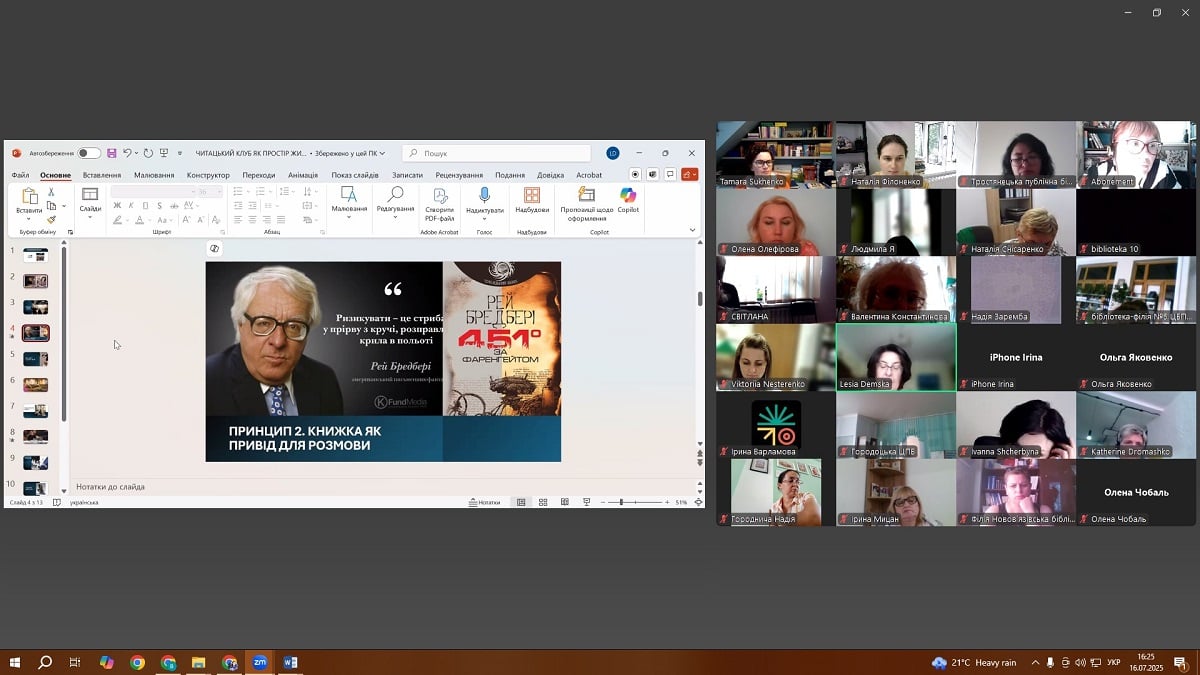Screen dimensions: 1200x675
Task: Toggle Italic (К) formatting
Action: (x=131, y=205)
